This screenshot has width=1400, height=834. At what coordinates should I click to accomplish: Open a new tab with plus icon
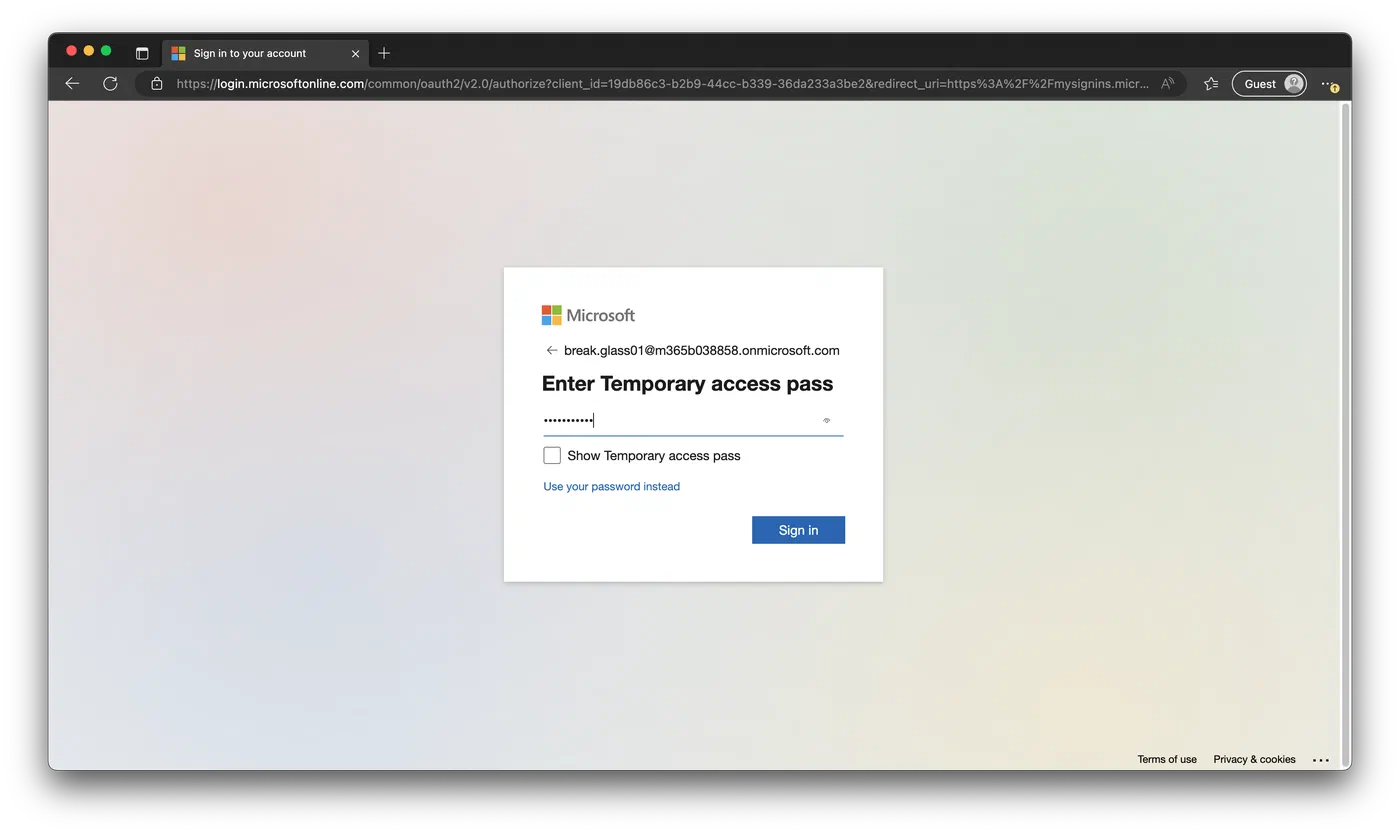[x=384, y=53]
